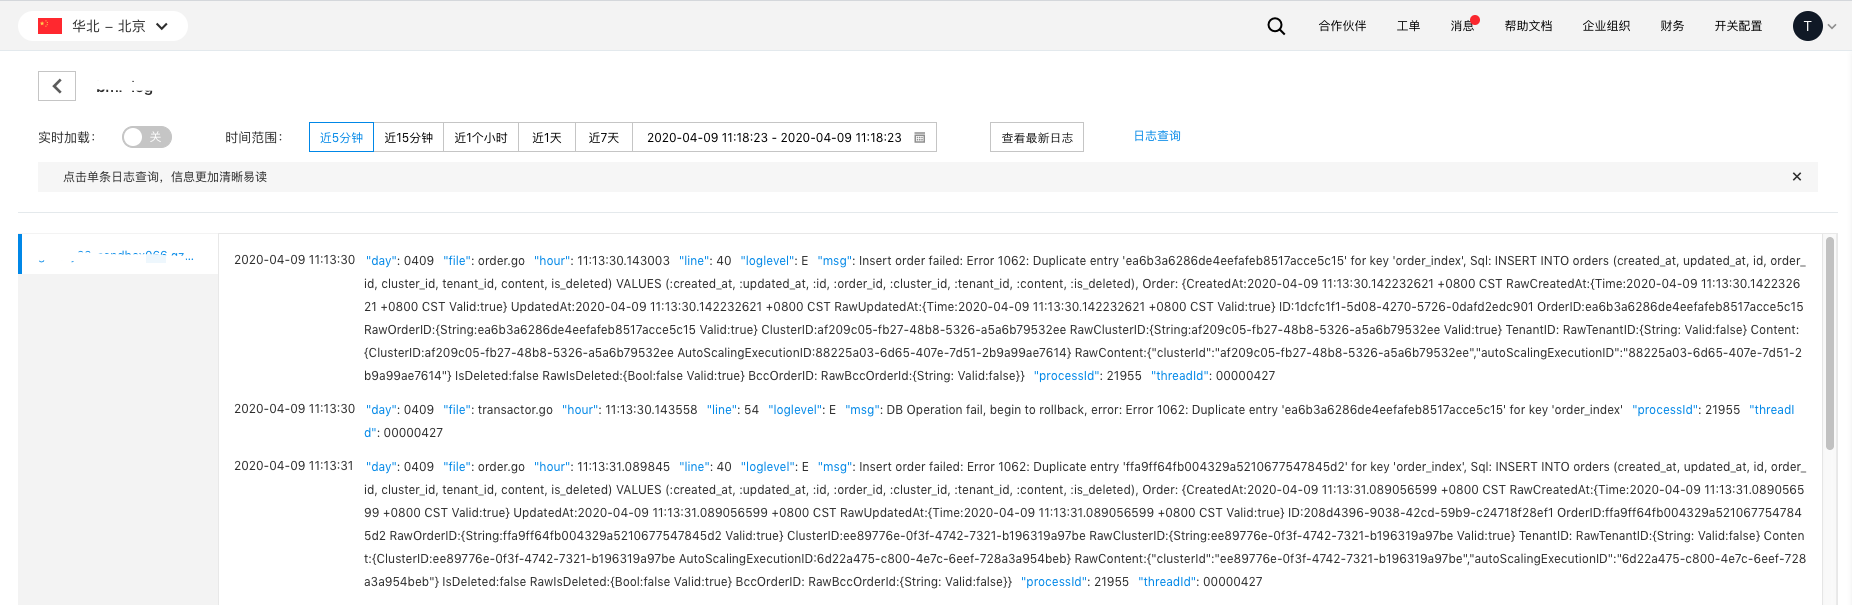The height and width of the screenshot is (605, 1852).
Task: Click the 查看最新日志 button
Action: click(x=1037, y=137)
